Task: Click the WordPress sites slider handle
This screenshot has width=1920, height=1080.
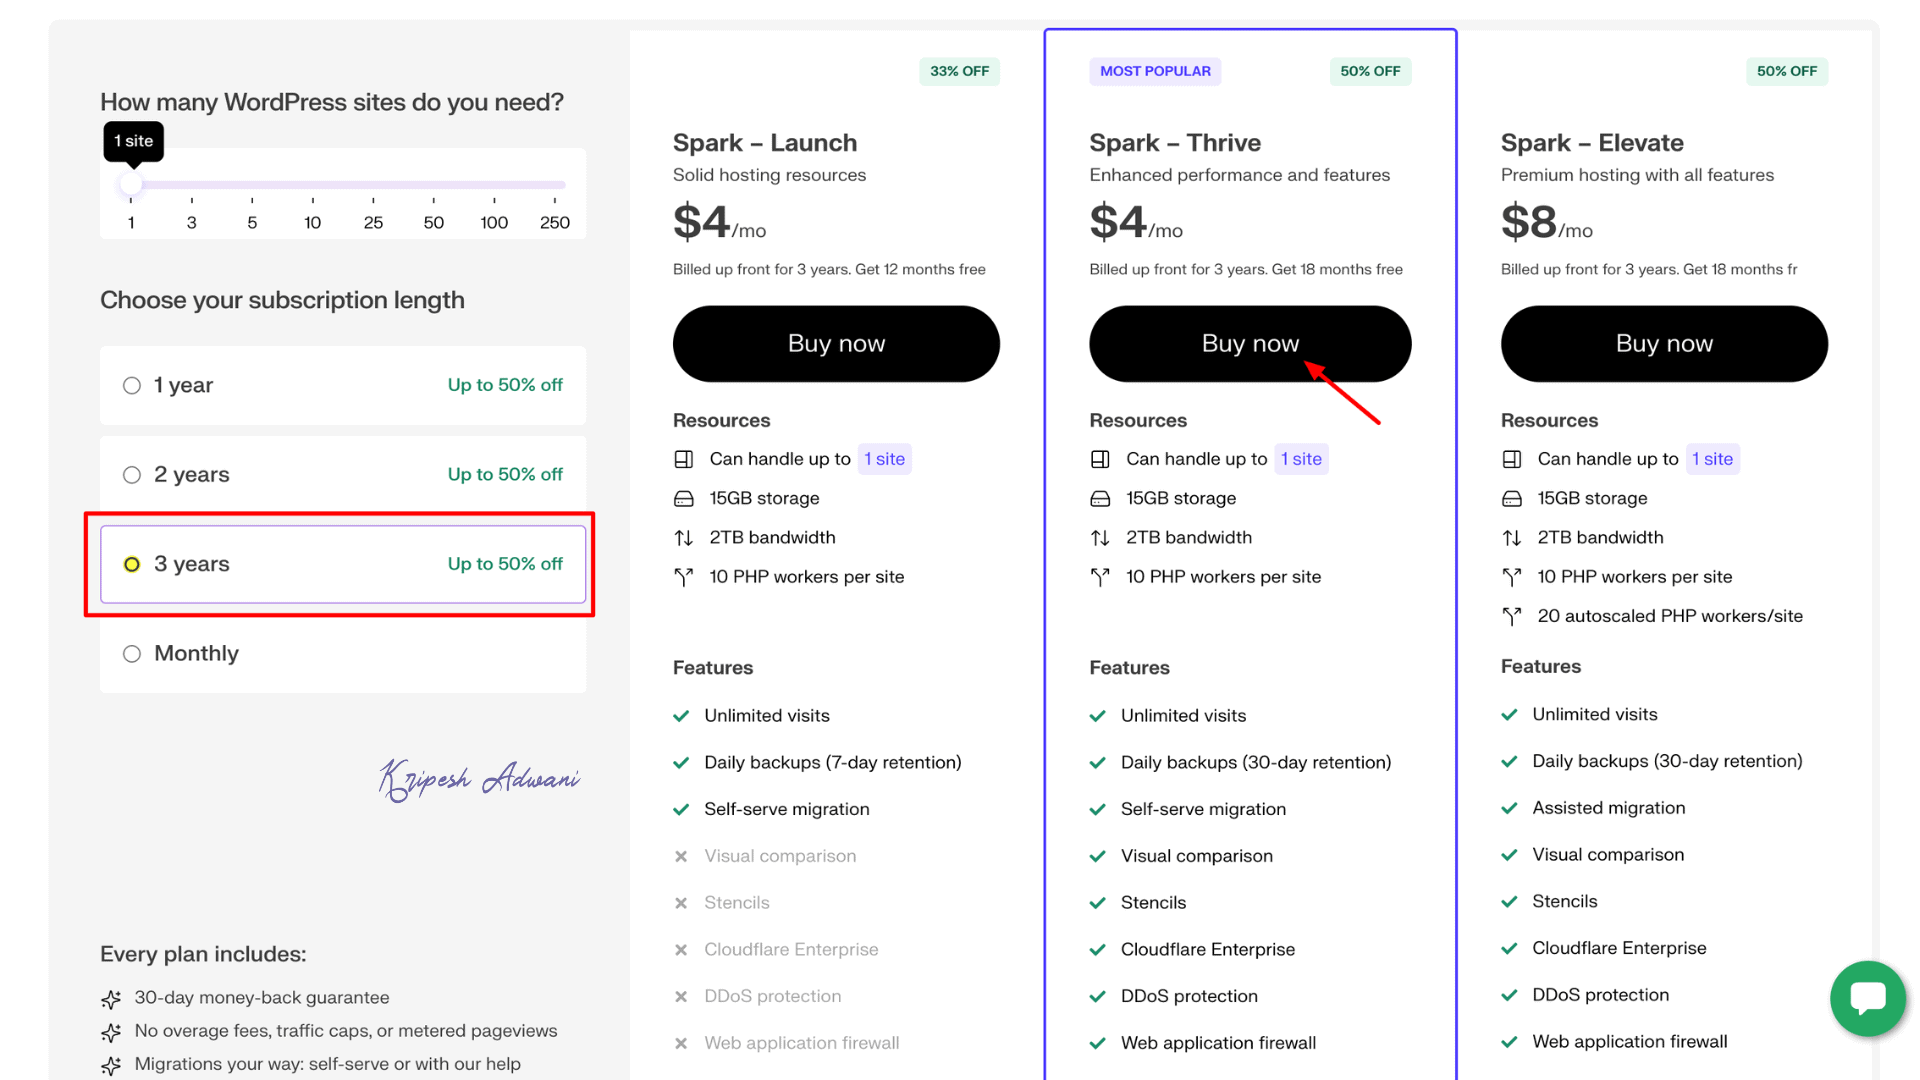Action: click(131, 185)
